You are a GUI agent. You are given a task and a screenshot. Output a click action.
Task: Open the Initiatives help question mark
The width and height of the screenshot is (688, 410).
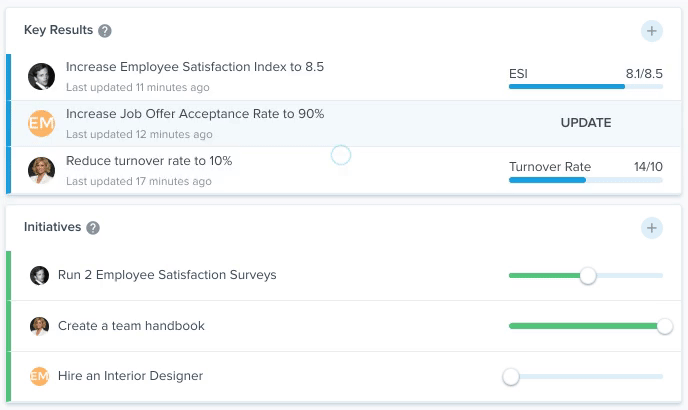click(93, 228)
